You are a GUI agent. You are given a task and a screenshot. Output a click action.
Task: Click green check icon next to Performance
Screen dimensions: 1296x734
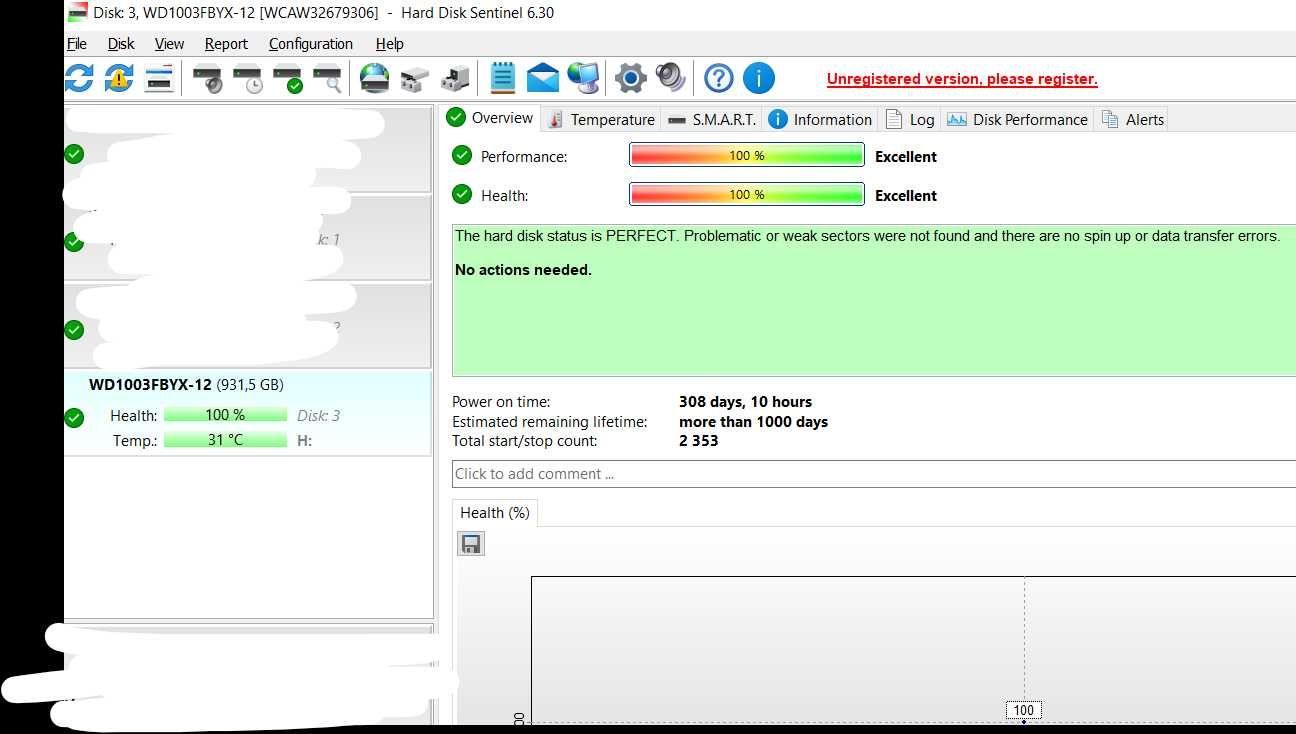point(462,155)
